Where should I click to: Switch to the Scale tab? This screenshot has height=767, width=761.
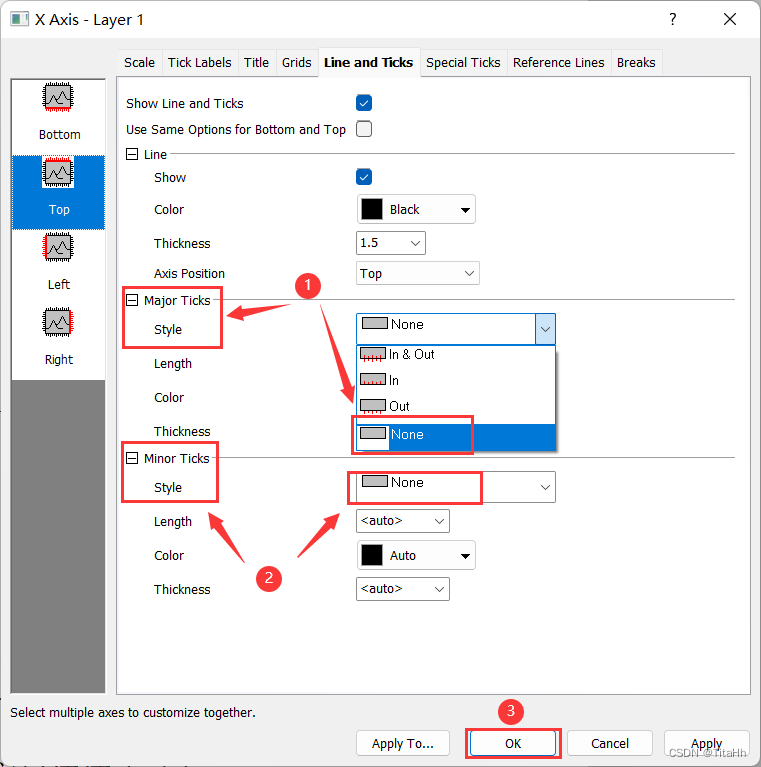point(139,63)
